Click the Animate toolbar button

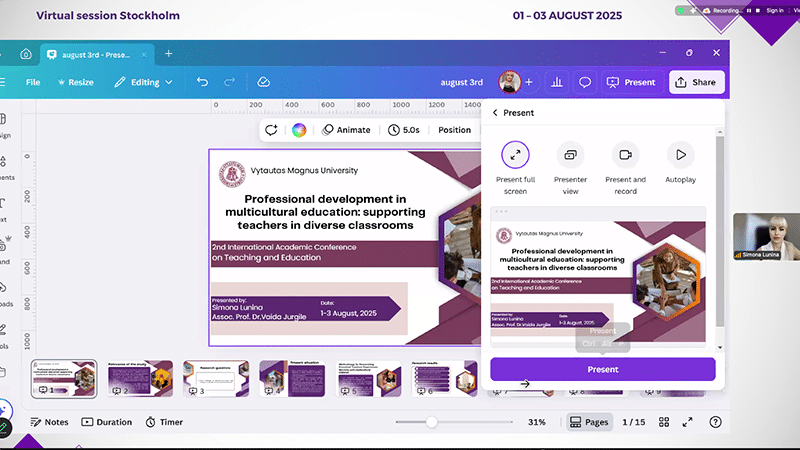(x=346, y=130)
